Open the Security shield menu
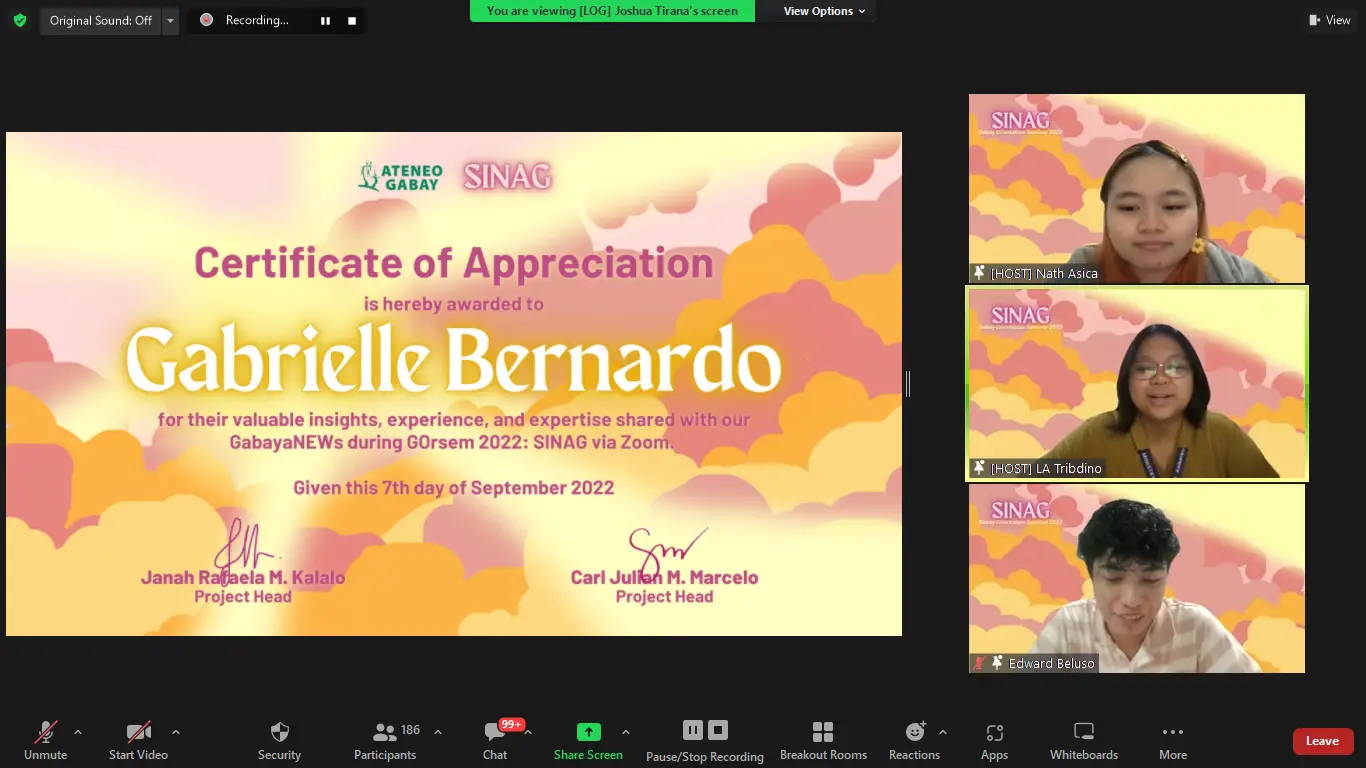 coord(279,741)
